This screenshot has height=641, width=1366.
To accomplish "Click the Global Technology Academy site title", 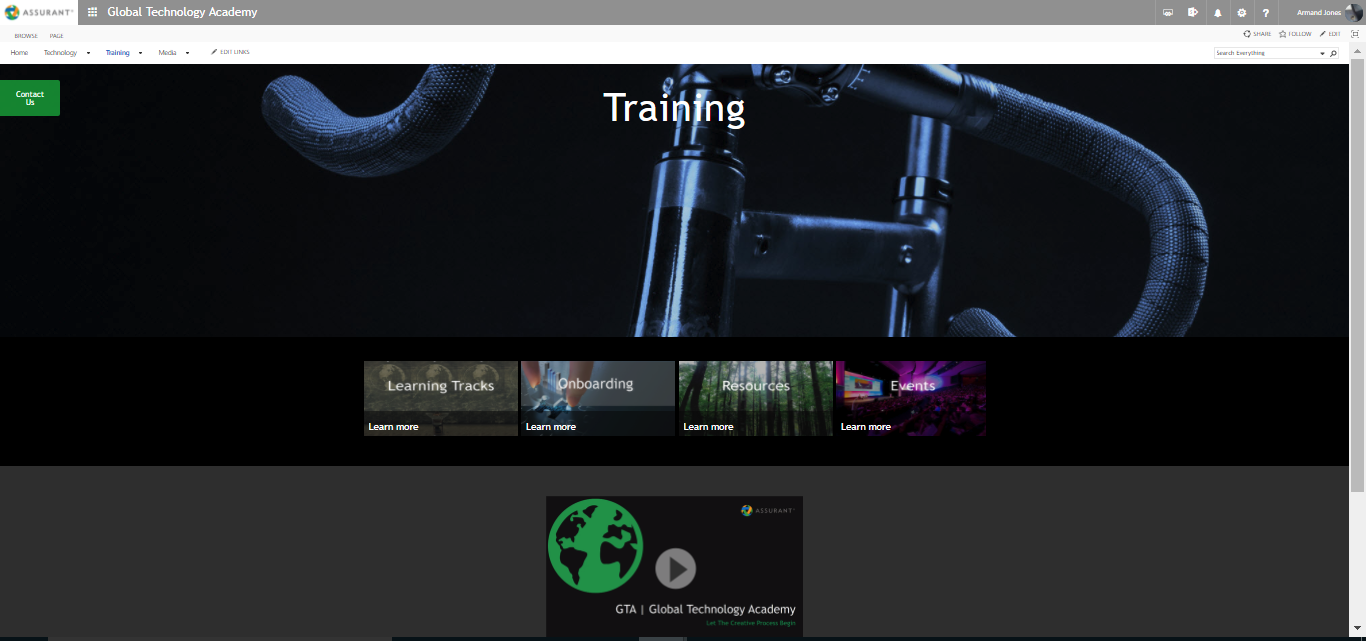I will click(182, 12).
